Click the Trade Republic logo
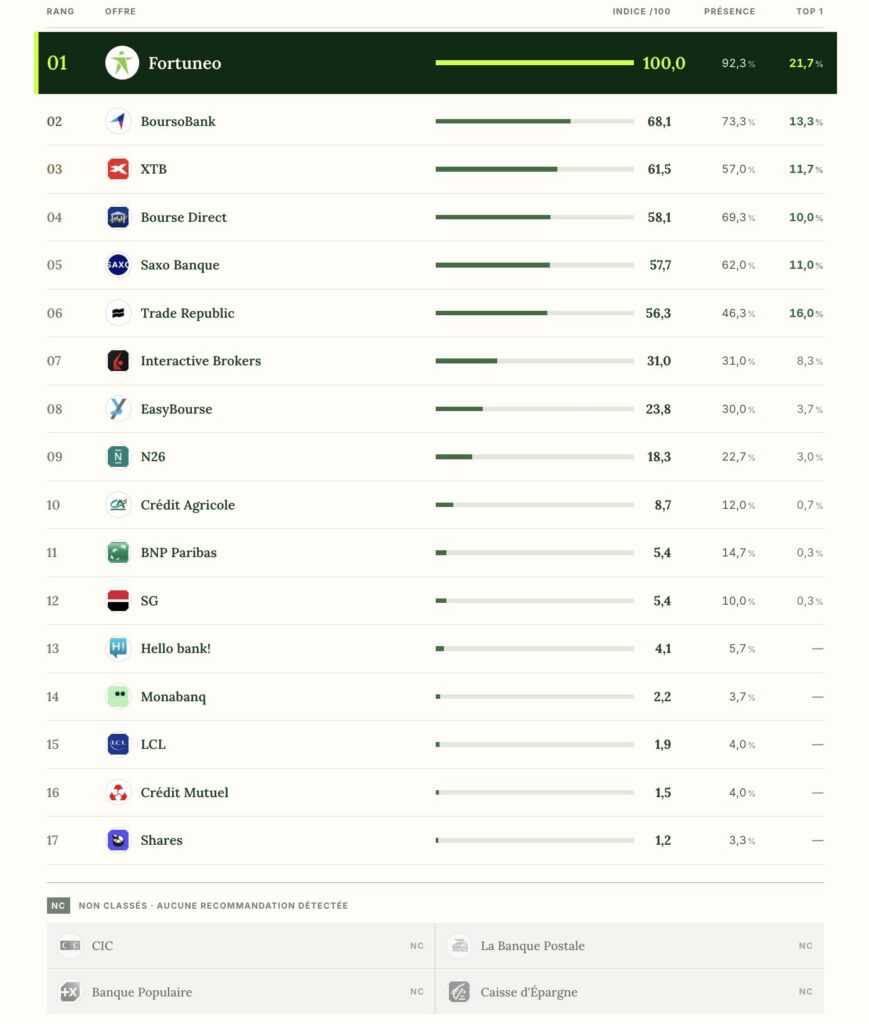869x1024 pixels. pos(118,313)
